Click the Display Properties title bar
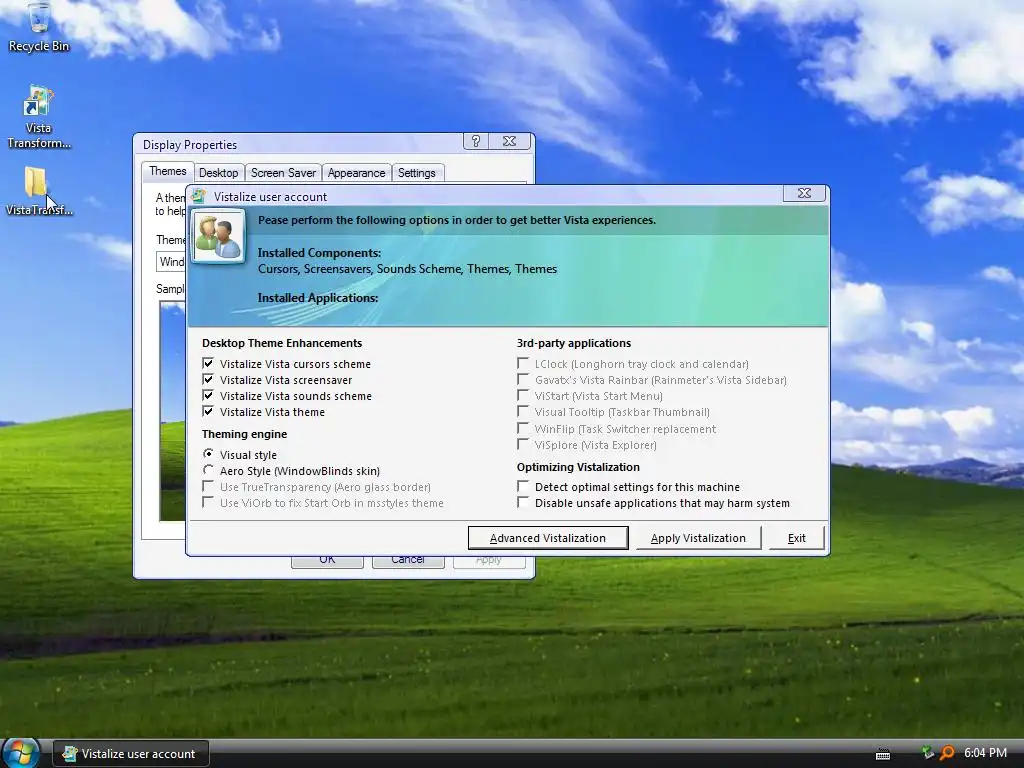The width and height of the screenshot is (1024, 768). click(297, 144)
